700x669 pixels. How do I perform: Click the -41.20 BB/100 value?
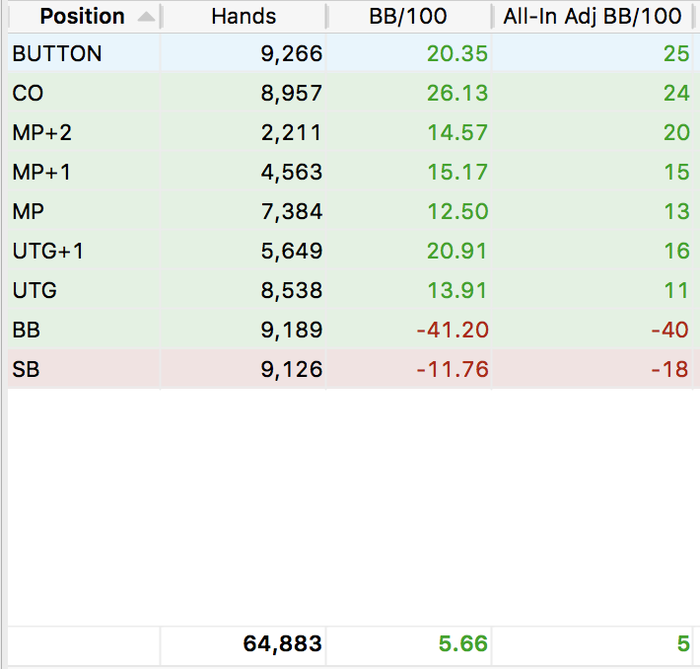point(452,330)
